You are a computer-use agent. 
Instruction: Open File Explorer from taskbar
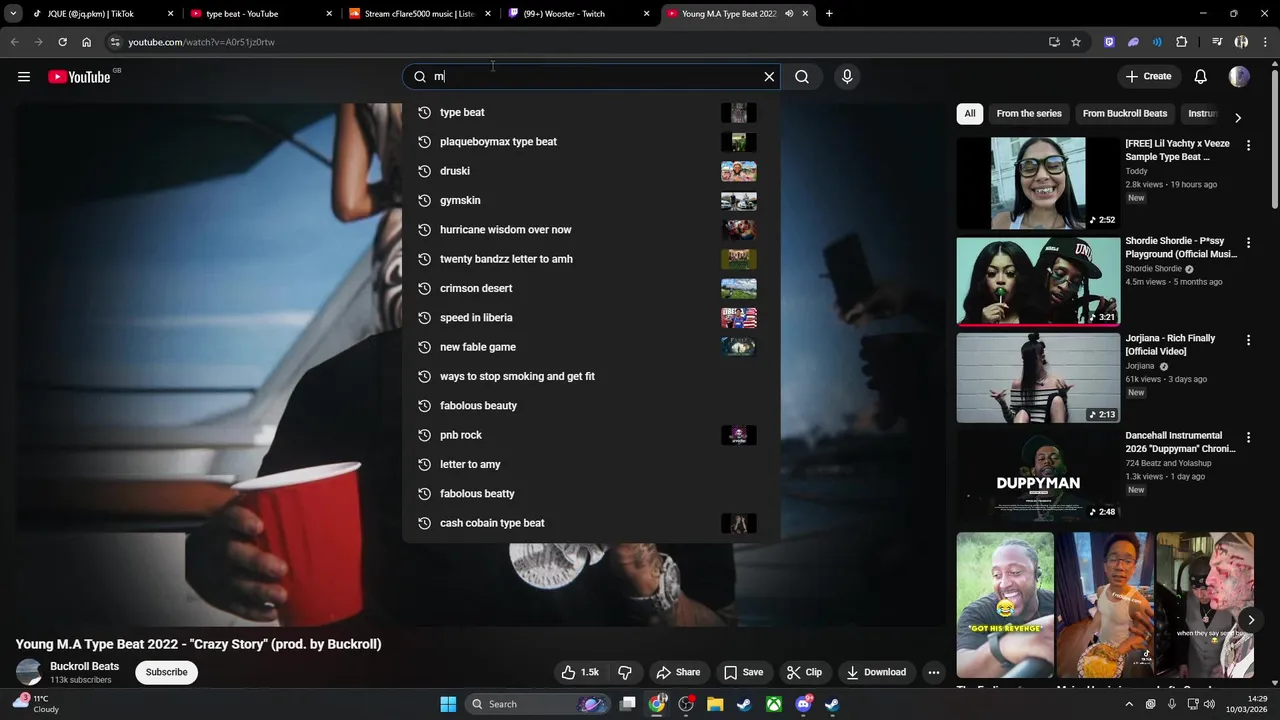click(715, 704)
